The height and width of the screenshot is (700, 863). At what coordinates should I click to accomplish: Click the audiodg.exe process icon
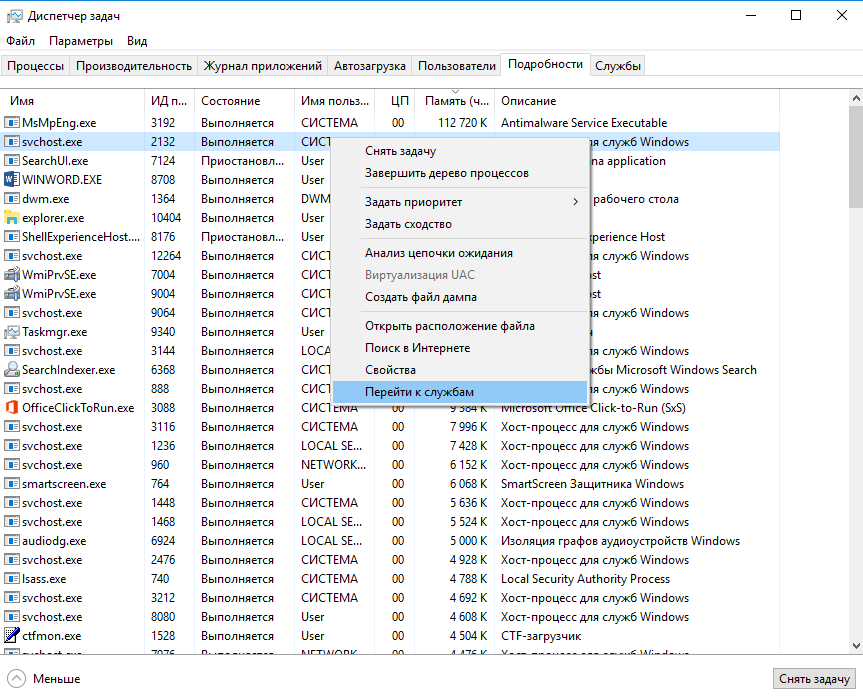point(12,540)
